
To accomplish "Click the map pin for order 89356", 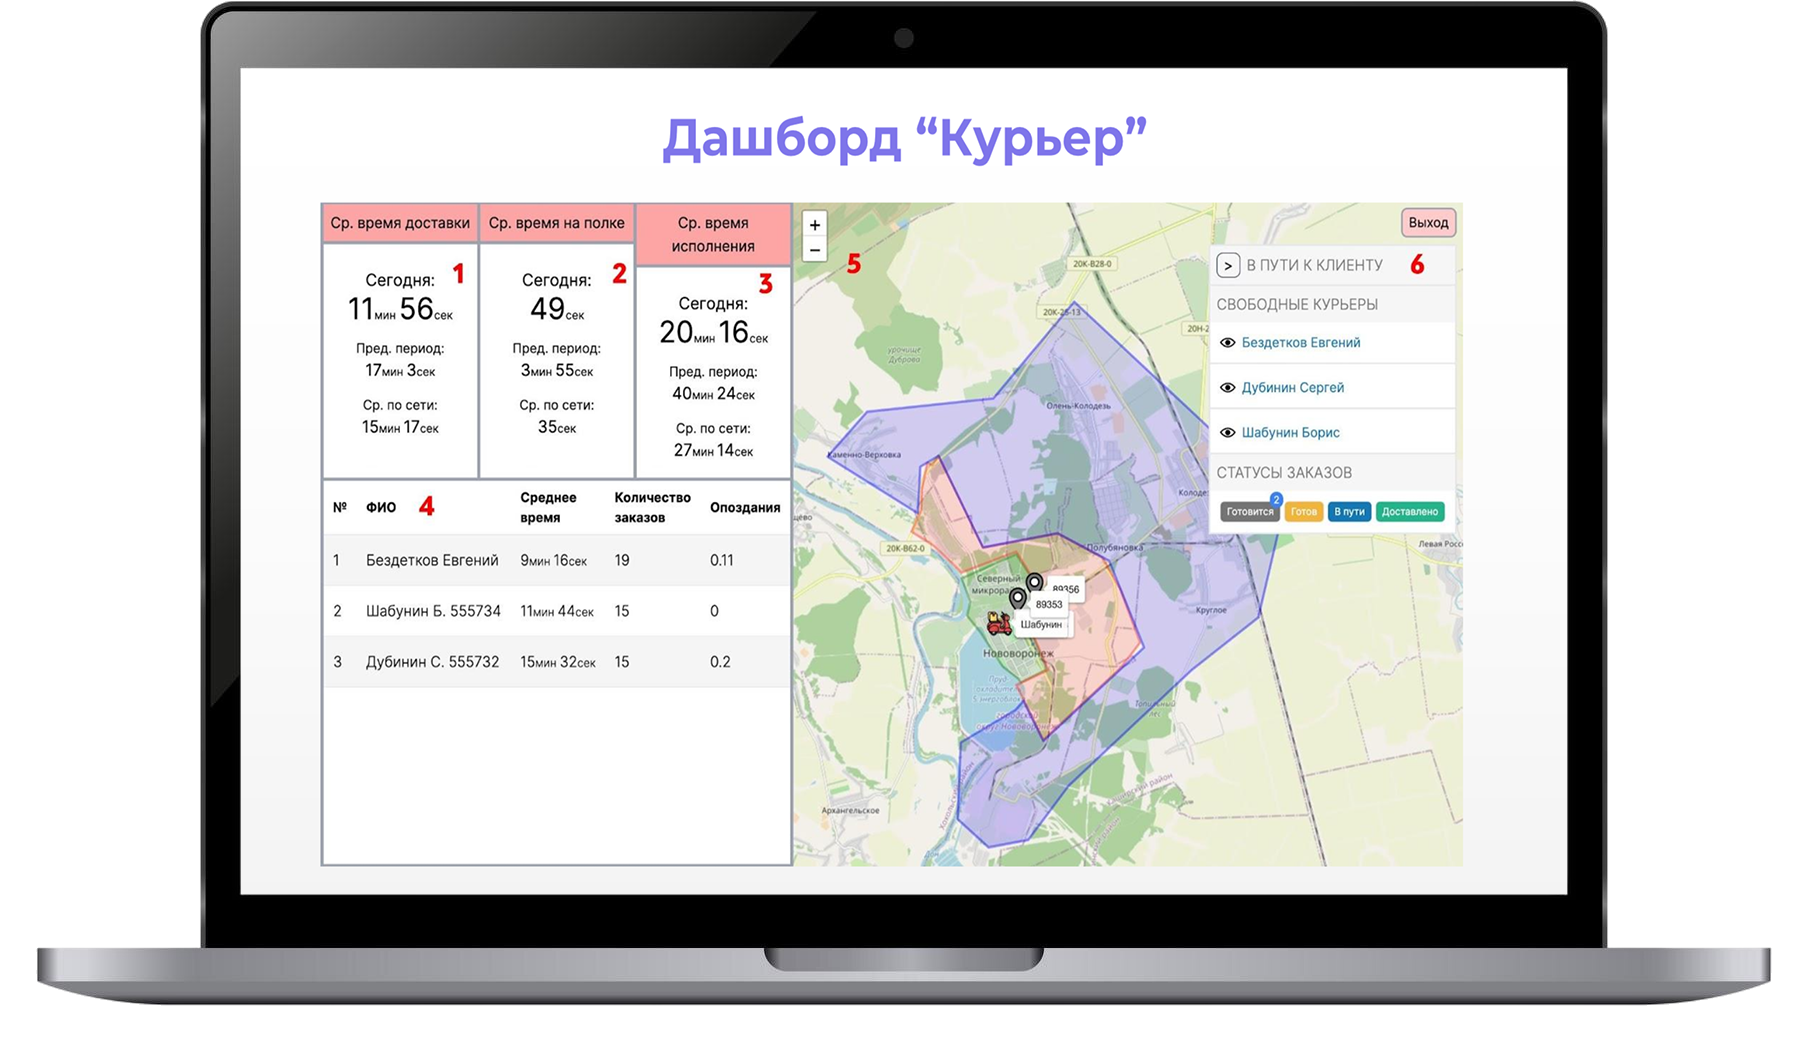I will coord(1034,583).
